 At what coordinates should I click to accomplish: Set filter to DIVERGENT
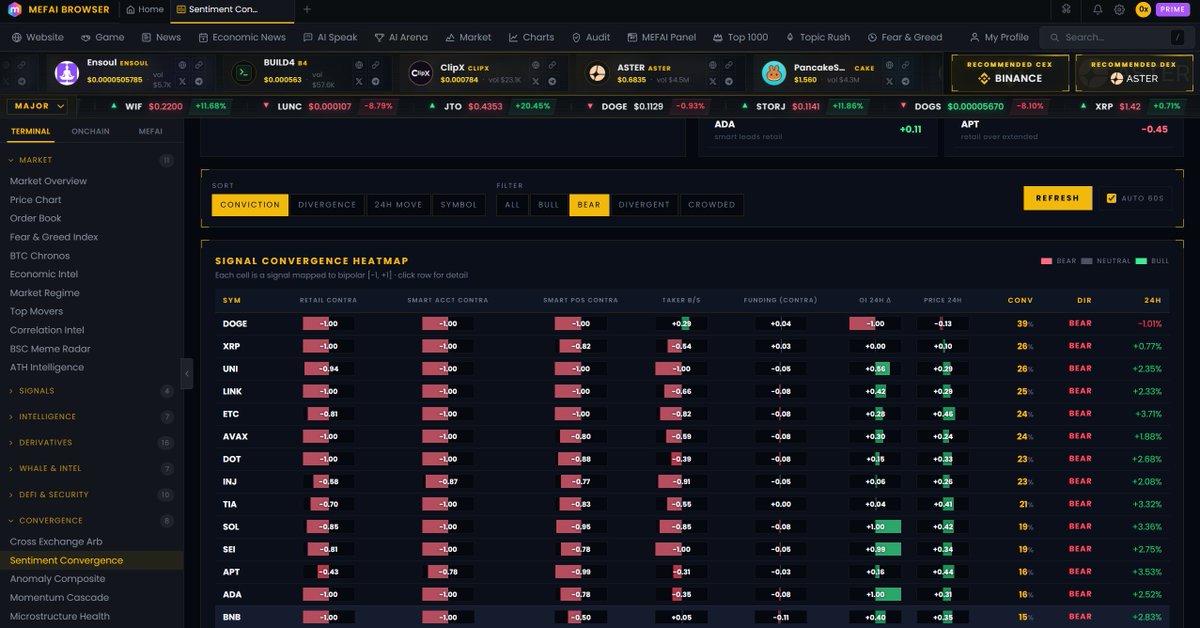[644, 205]
